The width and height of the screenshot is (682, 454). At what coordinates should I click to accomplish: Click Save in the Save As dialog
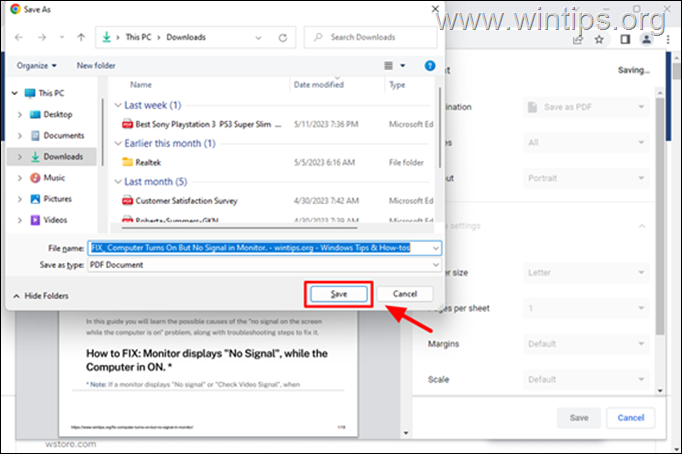[339, 294]
